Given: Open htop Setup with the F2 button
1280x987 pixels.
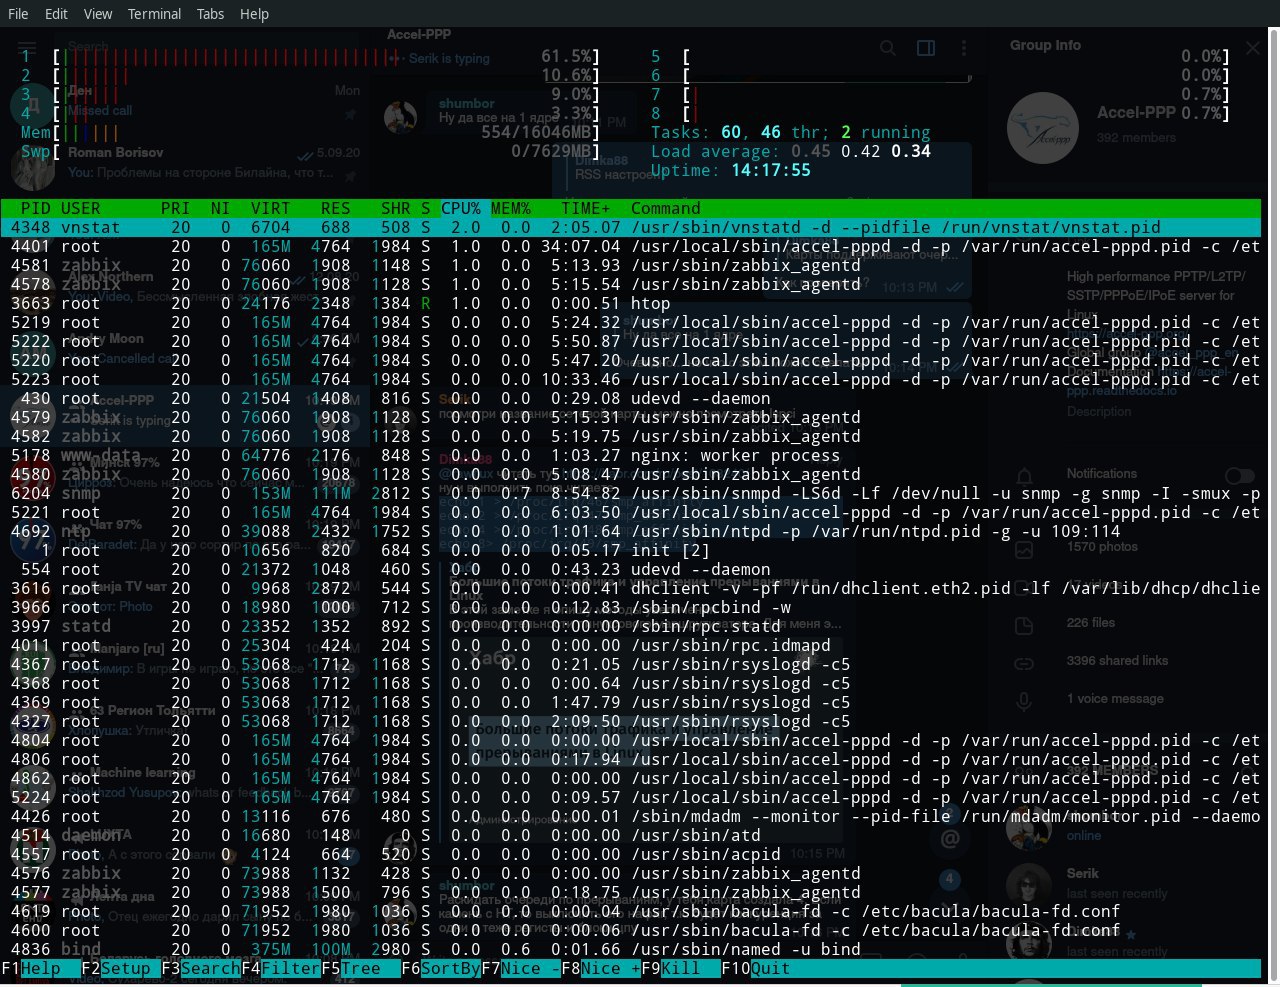Looking at the screenshot, I should point(120,968).
